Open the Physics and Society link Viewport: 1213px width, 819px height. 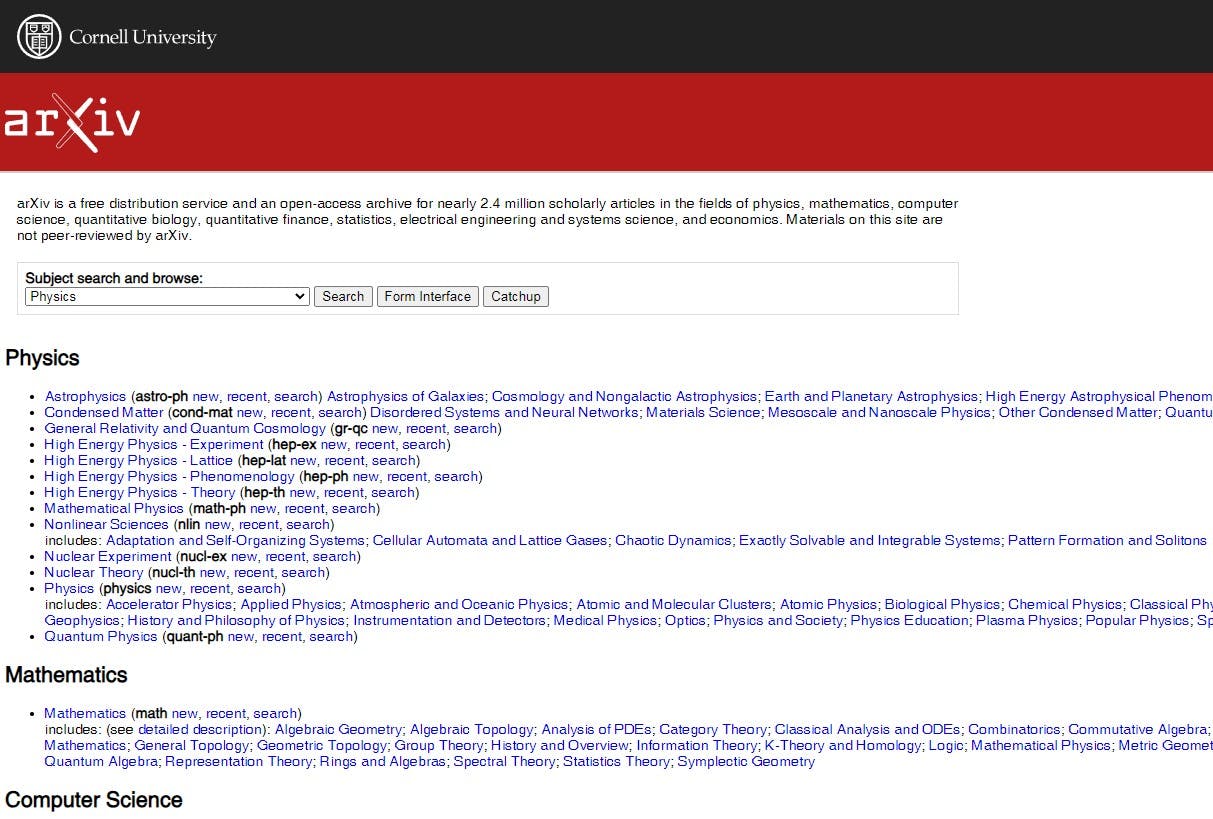point(778,621)
